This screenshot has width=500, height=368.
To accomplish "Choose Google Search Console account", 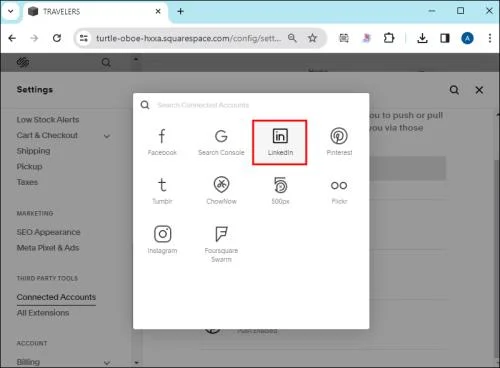I will [x=221, y=142].
